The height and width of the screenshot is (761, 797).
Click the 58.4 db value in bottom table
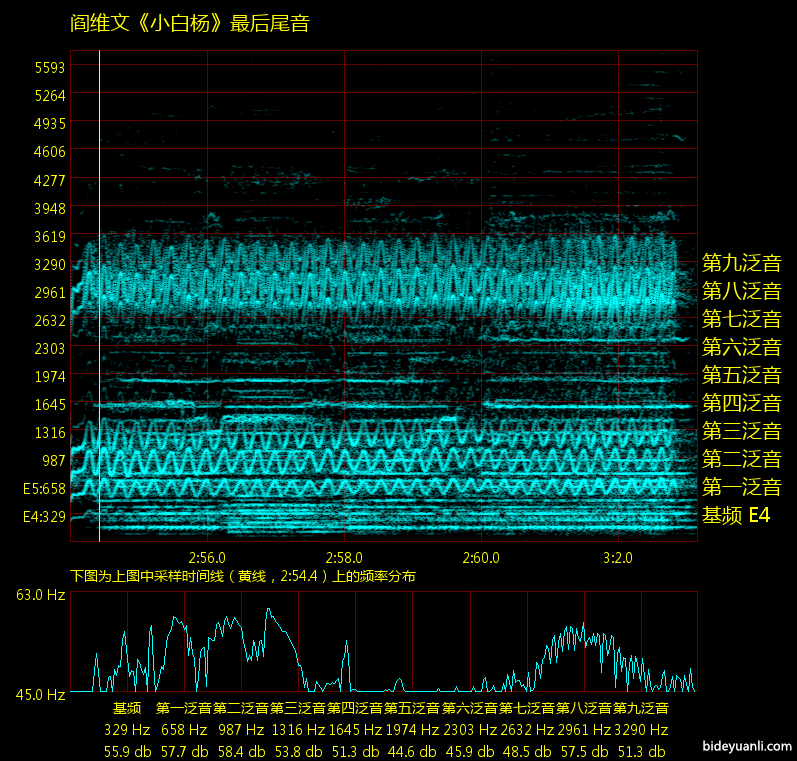[241, 751]
